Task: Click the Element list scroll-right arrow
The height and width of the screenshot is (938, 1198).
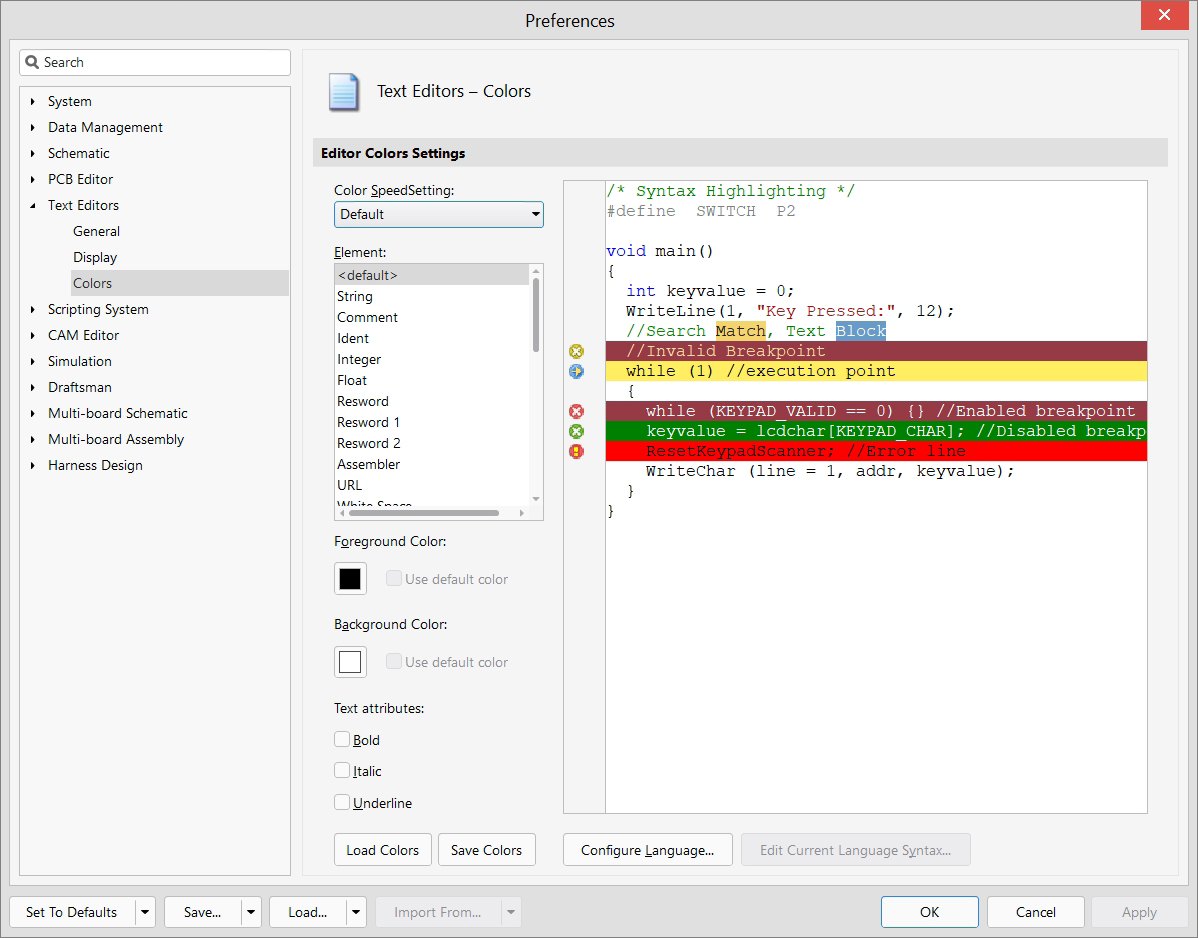Action: (x=522, y=513)
